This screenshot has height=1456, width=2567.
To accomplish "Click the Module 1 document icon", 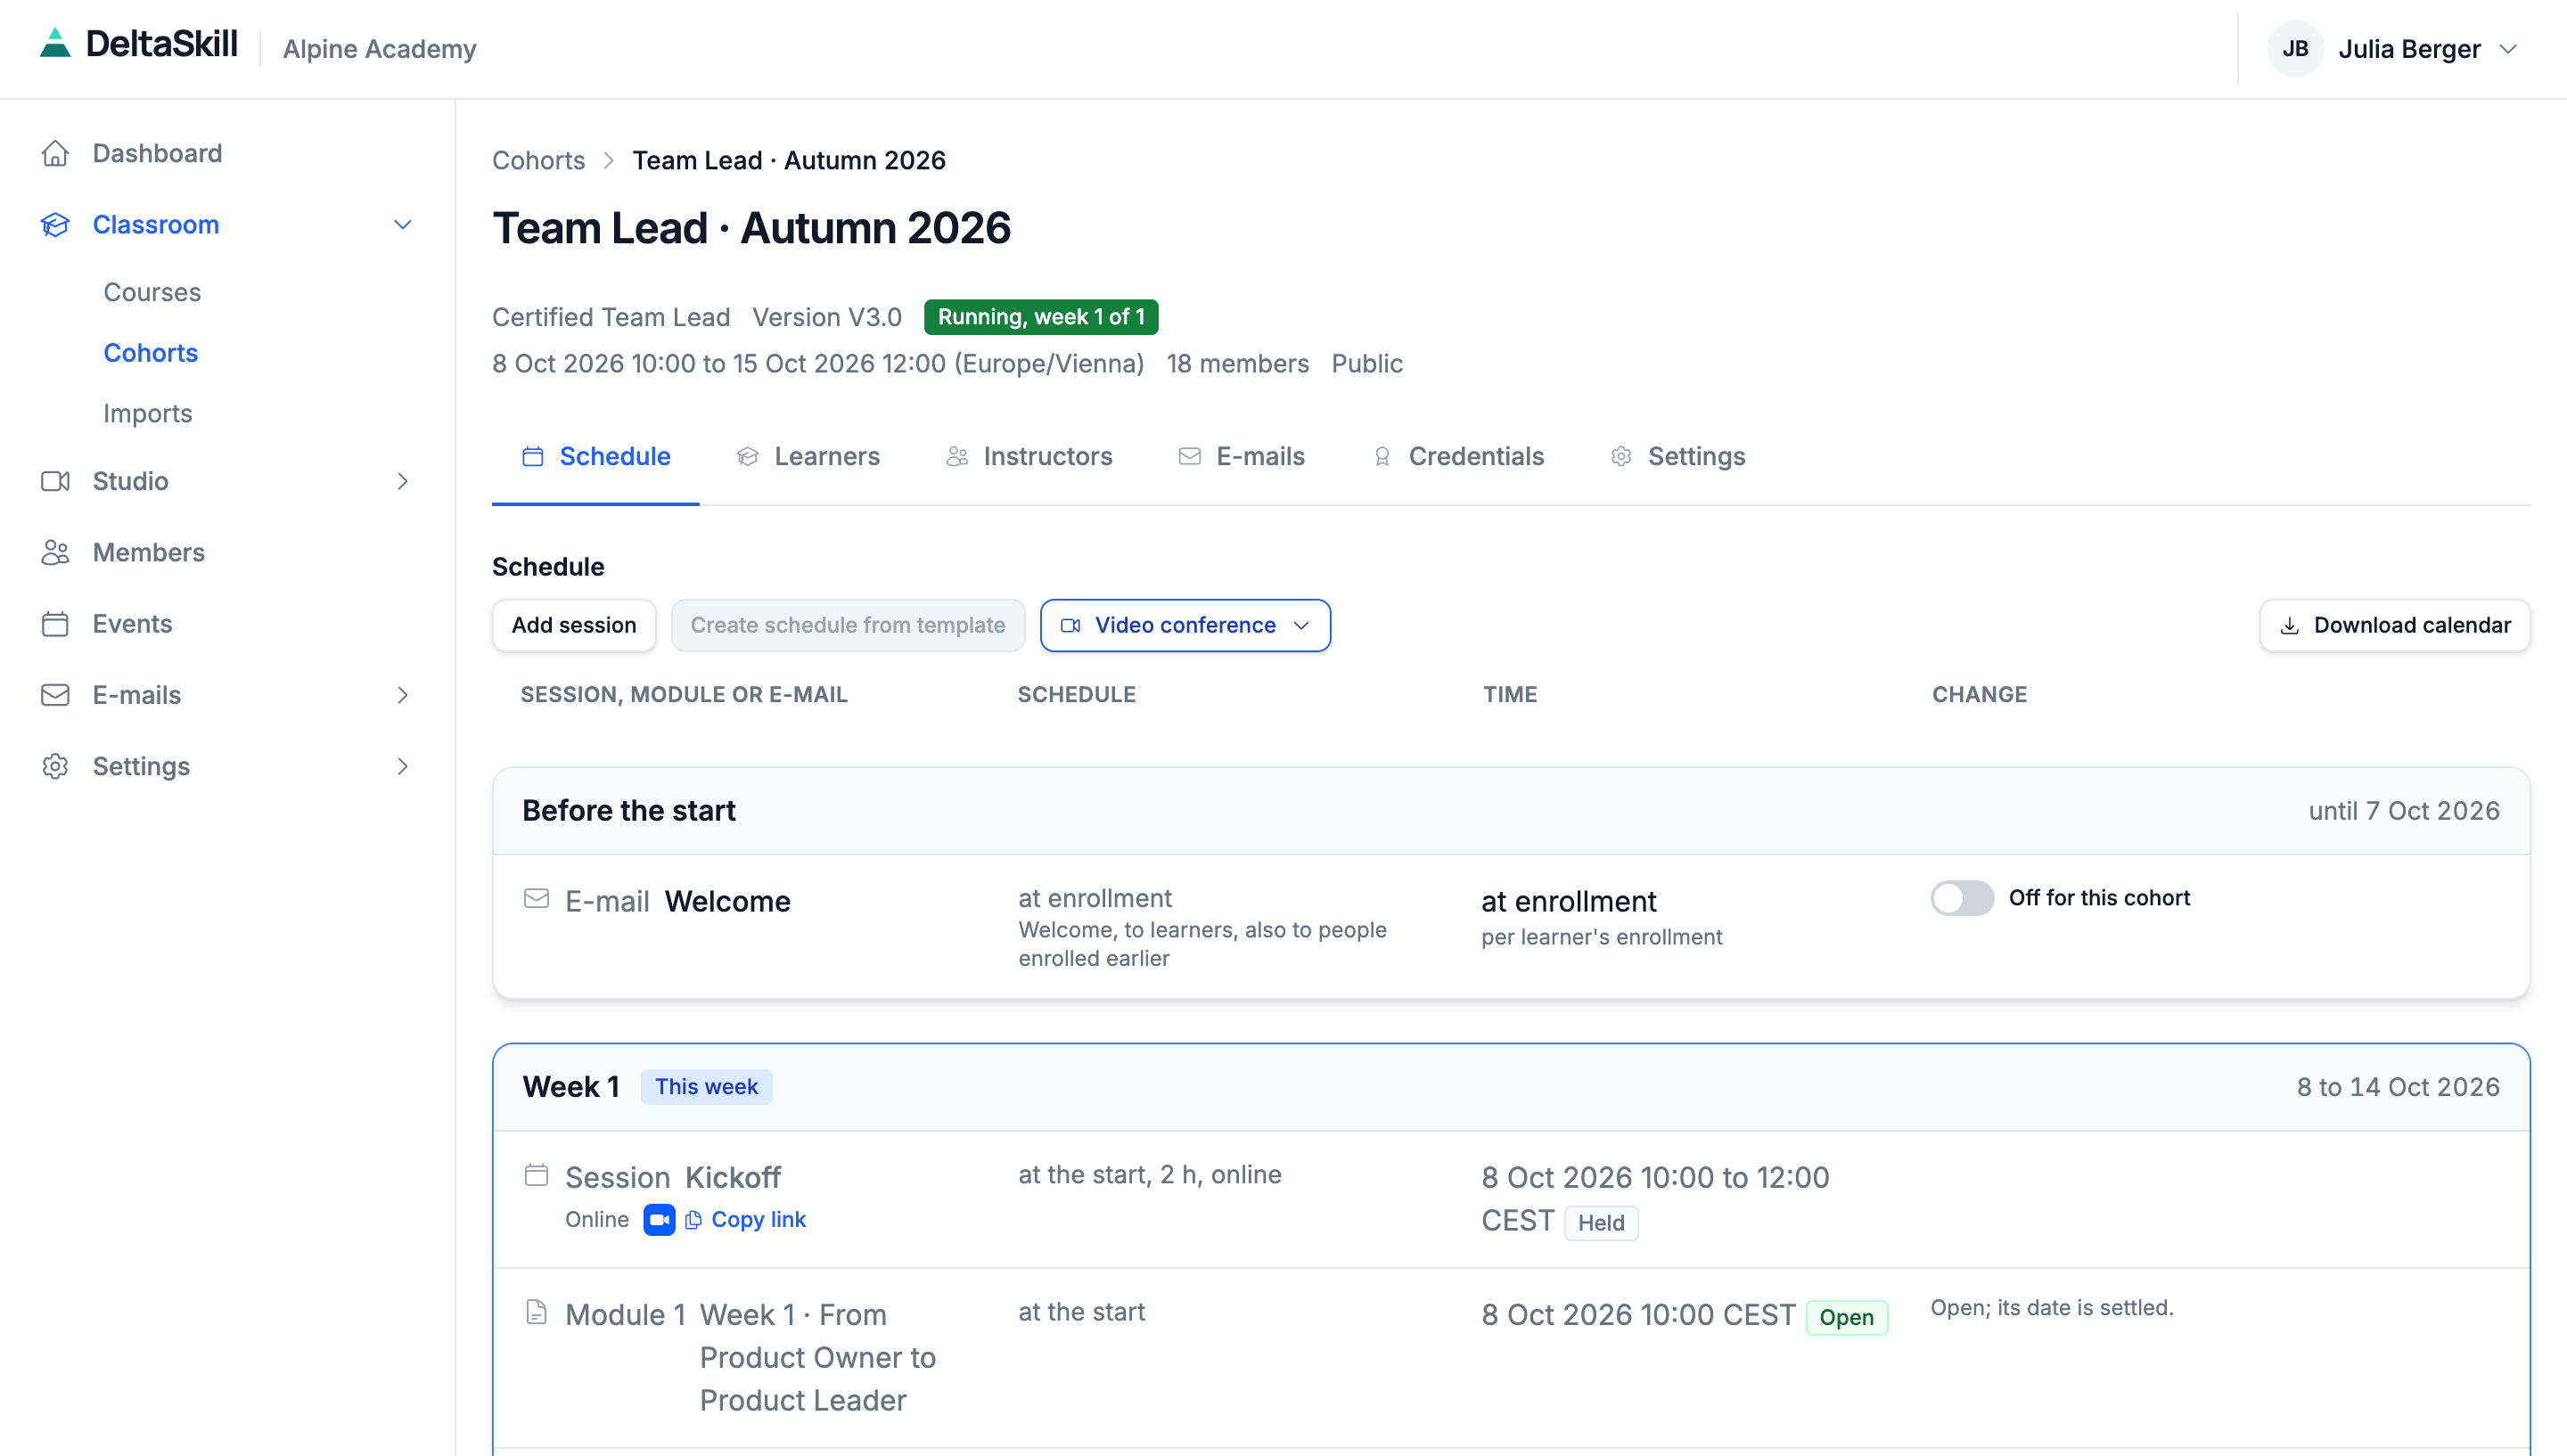I will [x=536, y=1311].
